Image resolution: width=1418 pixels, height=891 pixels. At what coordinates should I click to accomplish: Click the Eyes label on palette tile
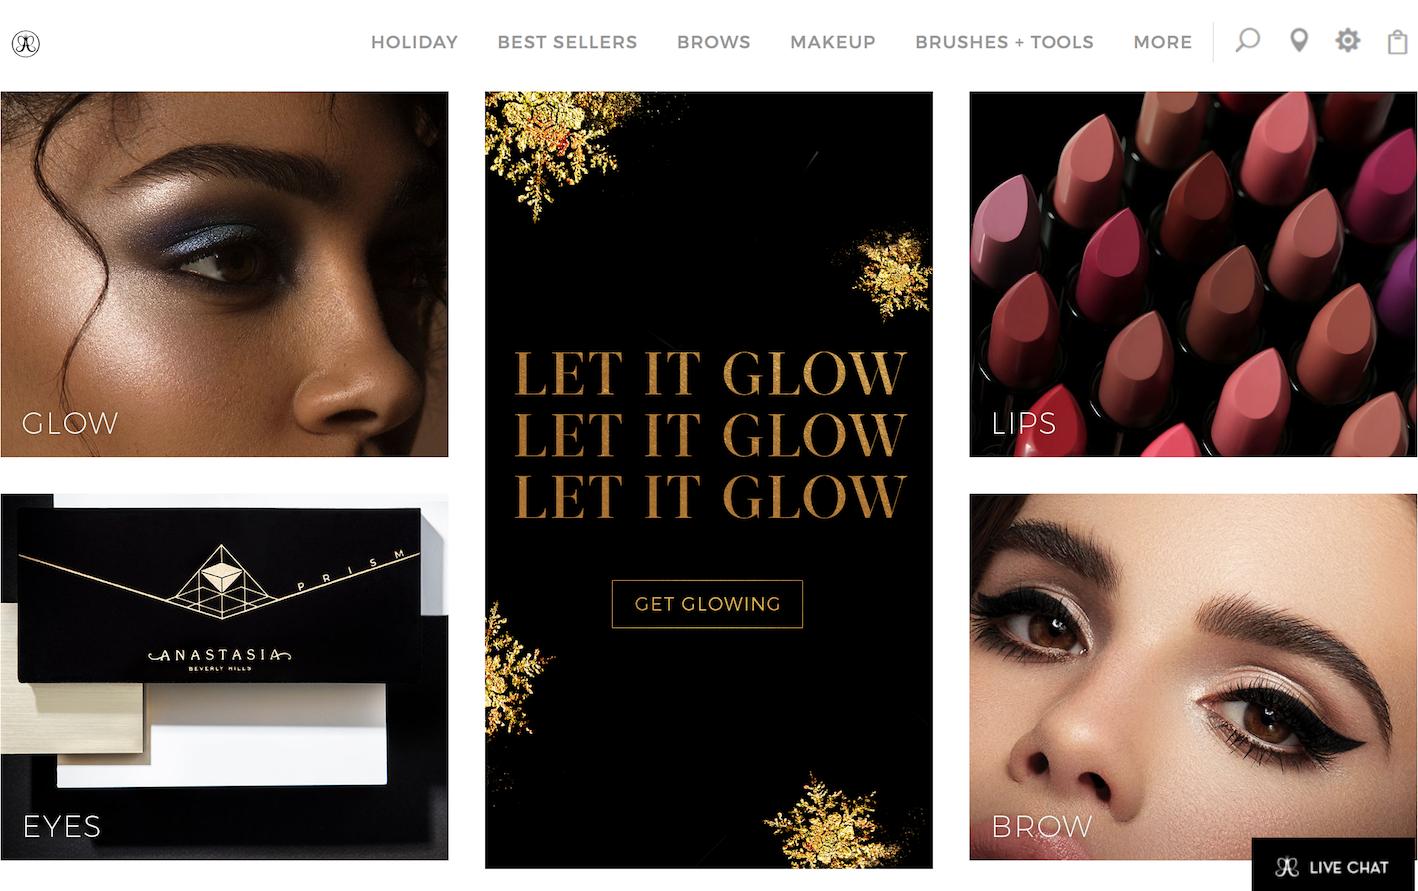coord(62,826)
